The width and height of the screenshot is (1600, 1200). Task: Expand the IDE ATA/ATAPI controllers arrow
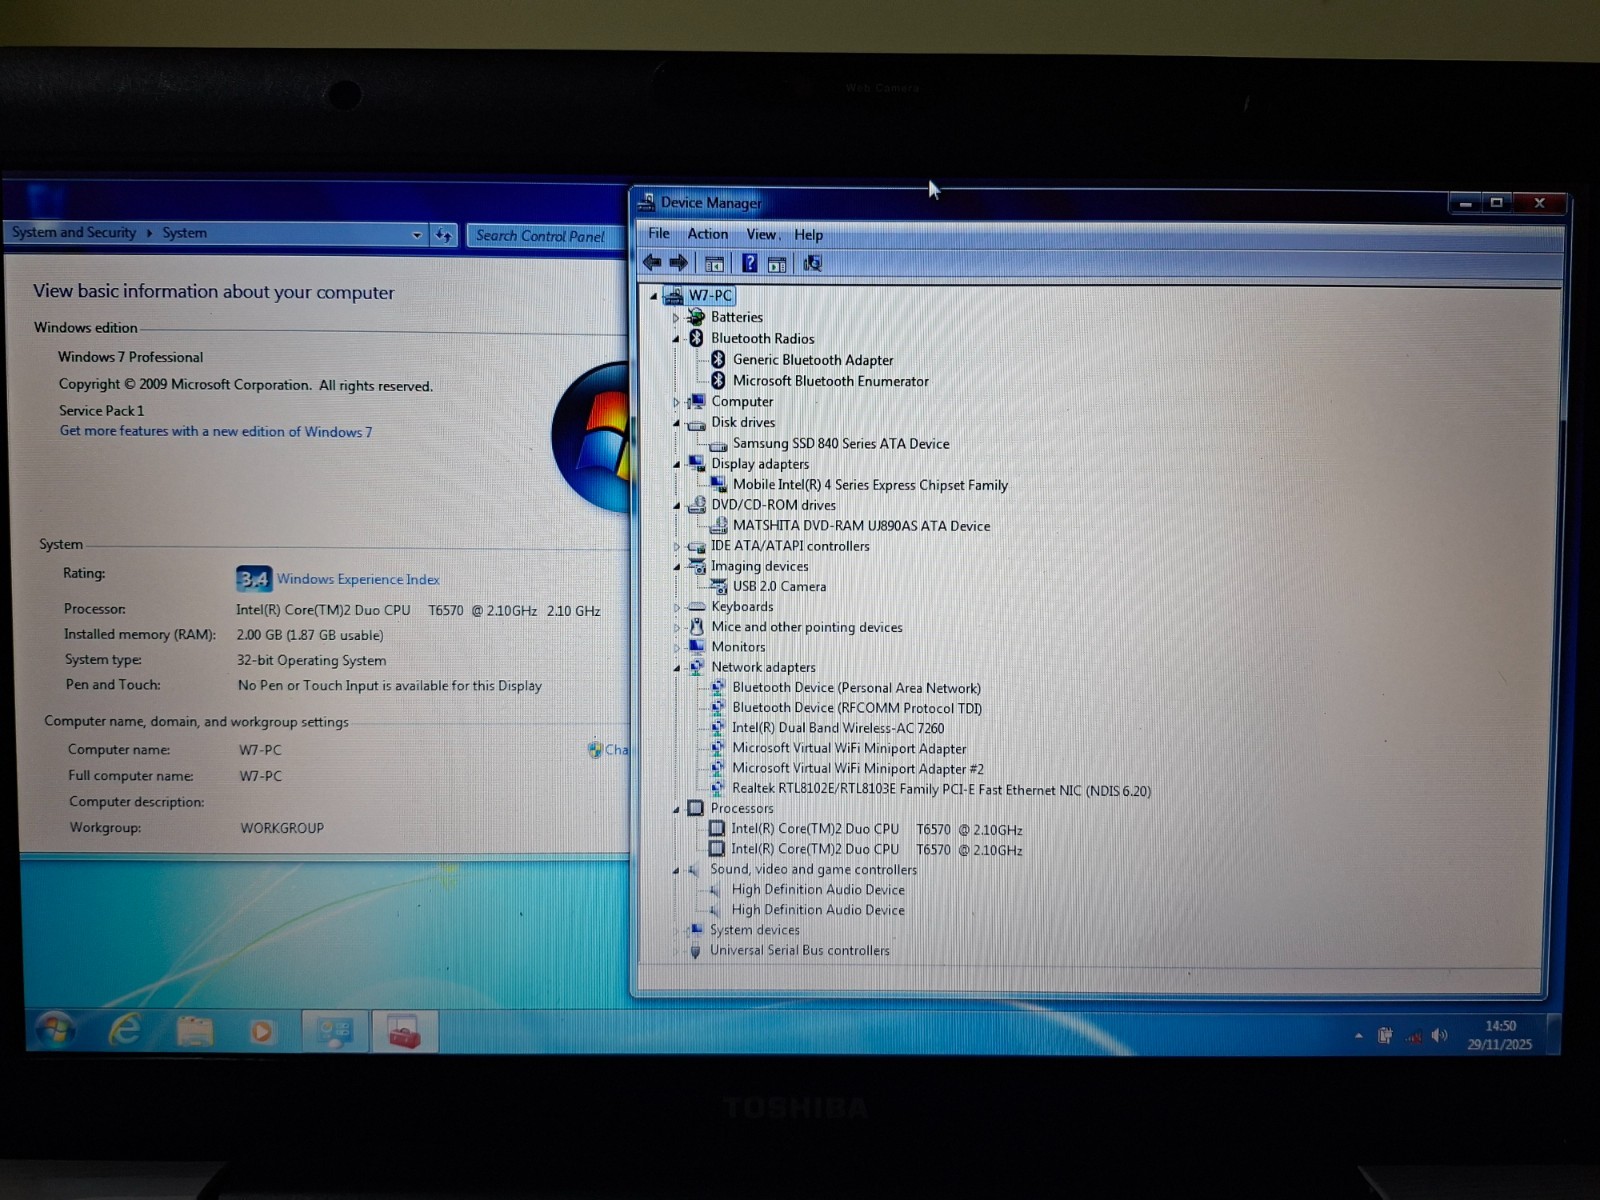click(676, 547)
